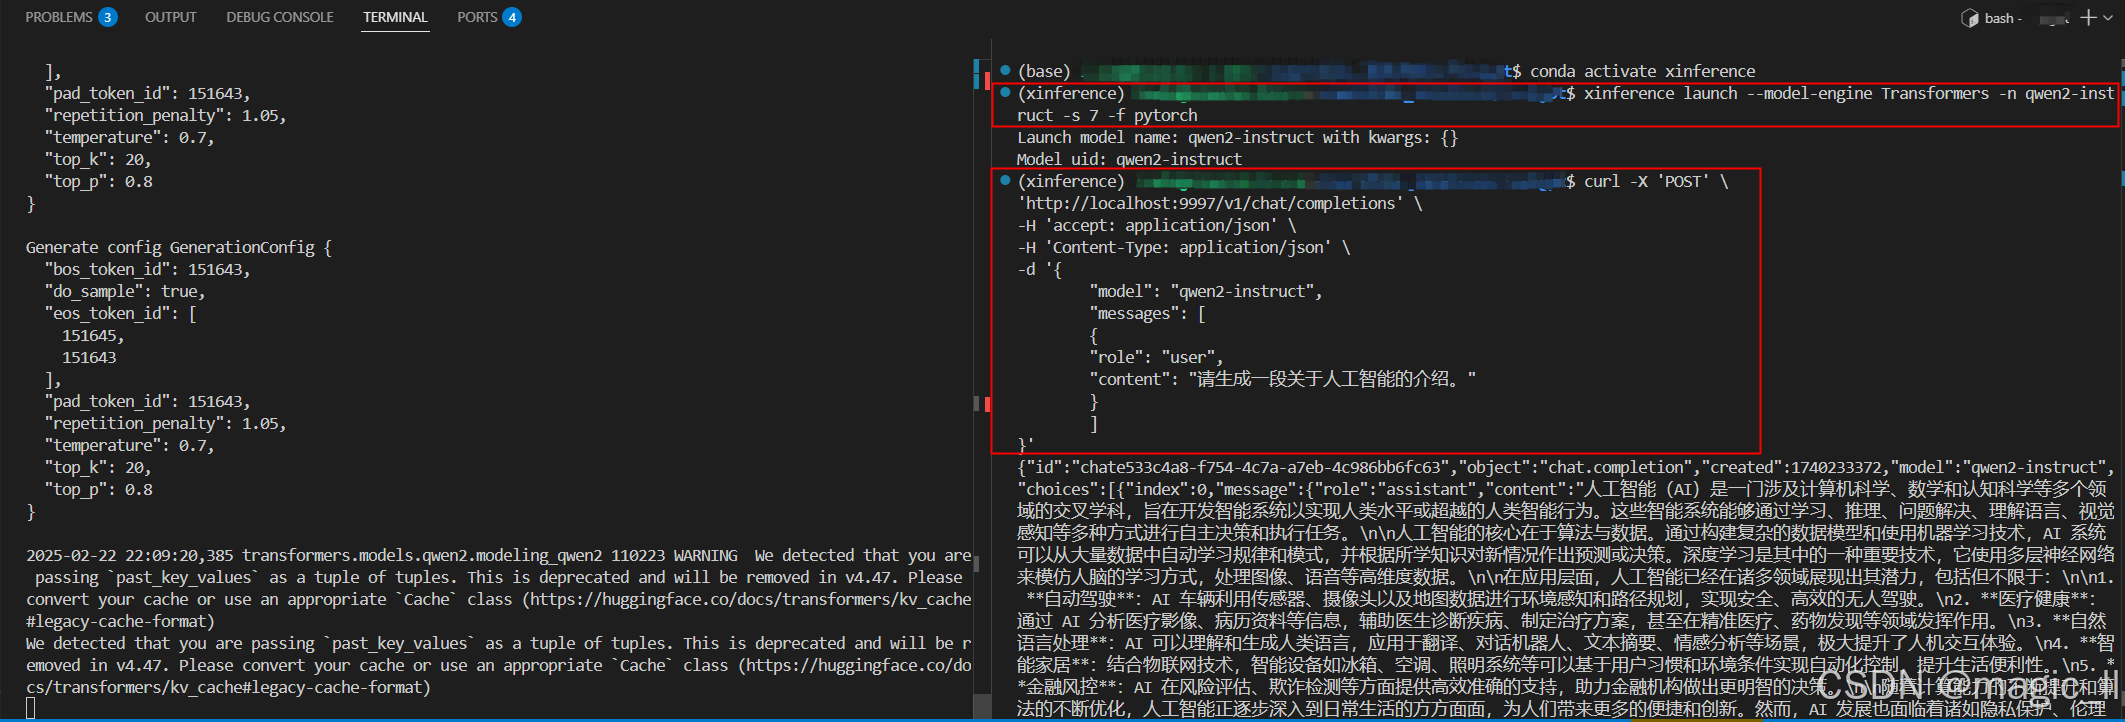Click the 'ruct -s 7 -f pytorch' line
Screen dimensions: 2125x722
1107,115
